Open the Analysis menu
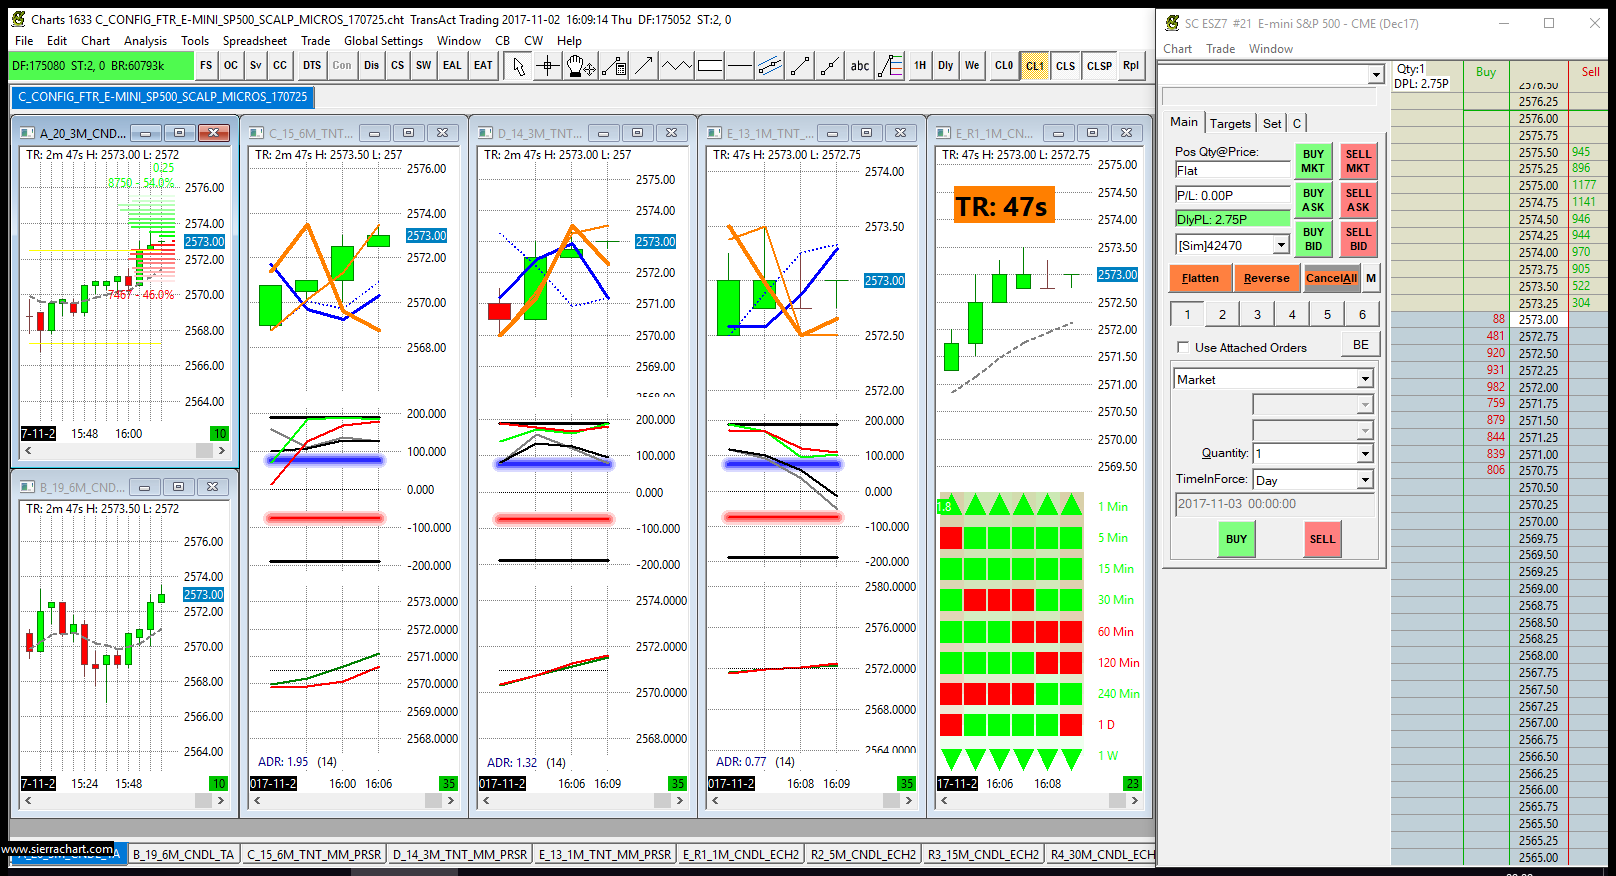This screenshot has width=1616, height=876. coord(145,41)
